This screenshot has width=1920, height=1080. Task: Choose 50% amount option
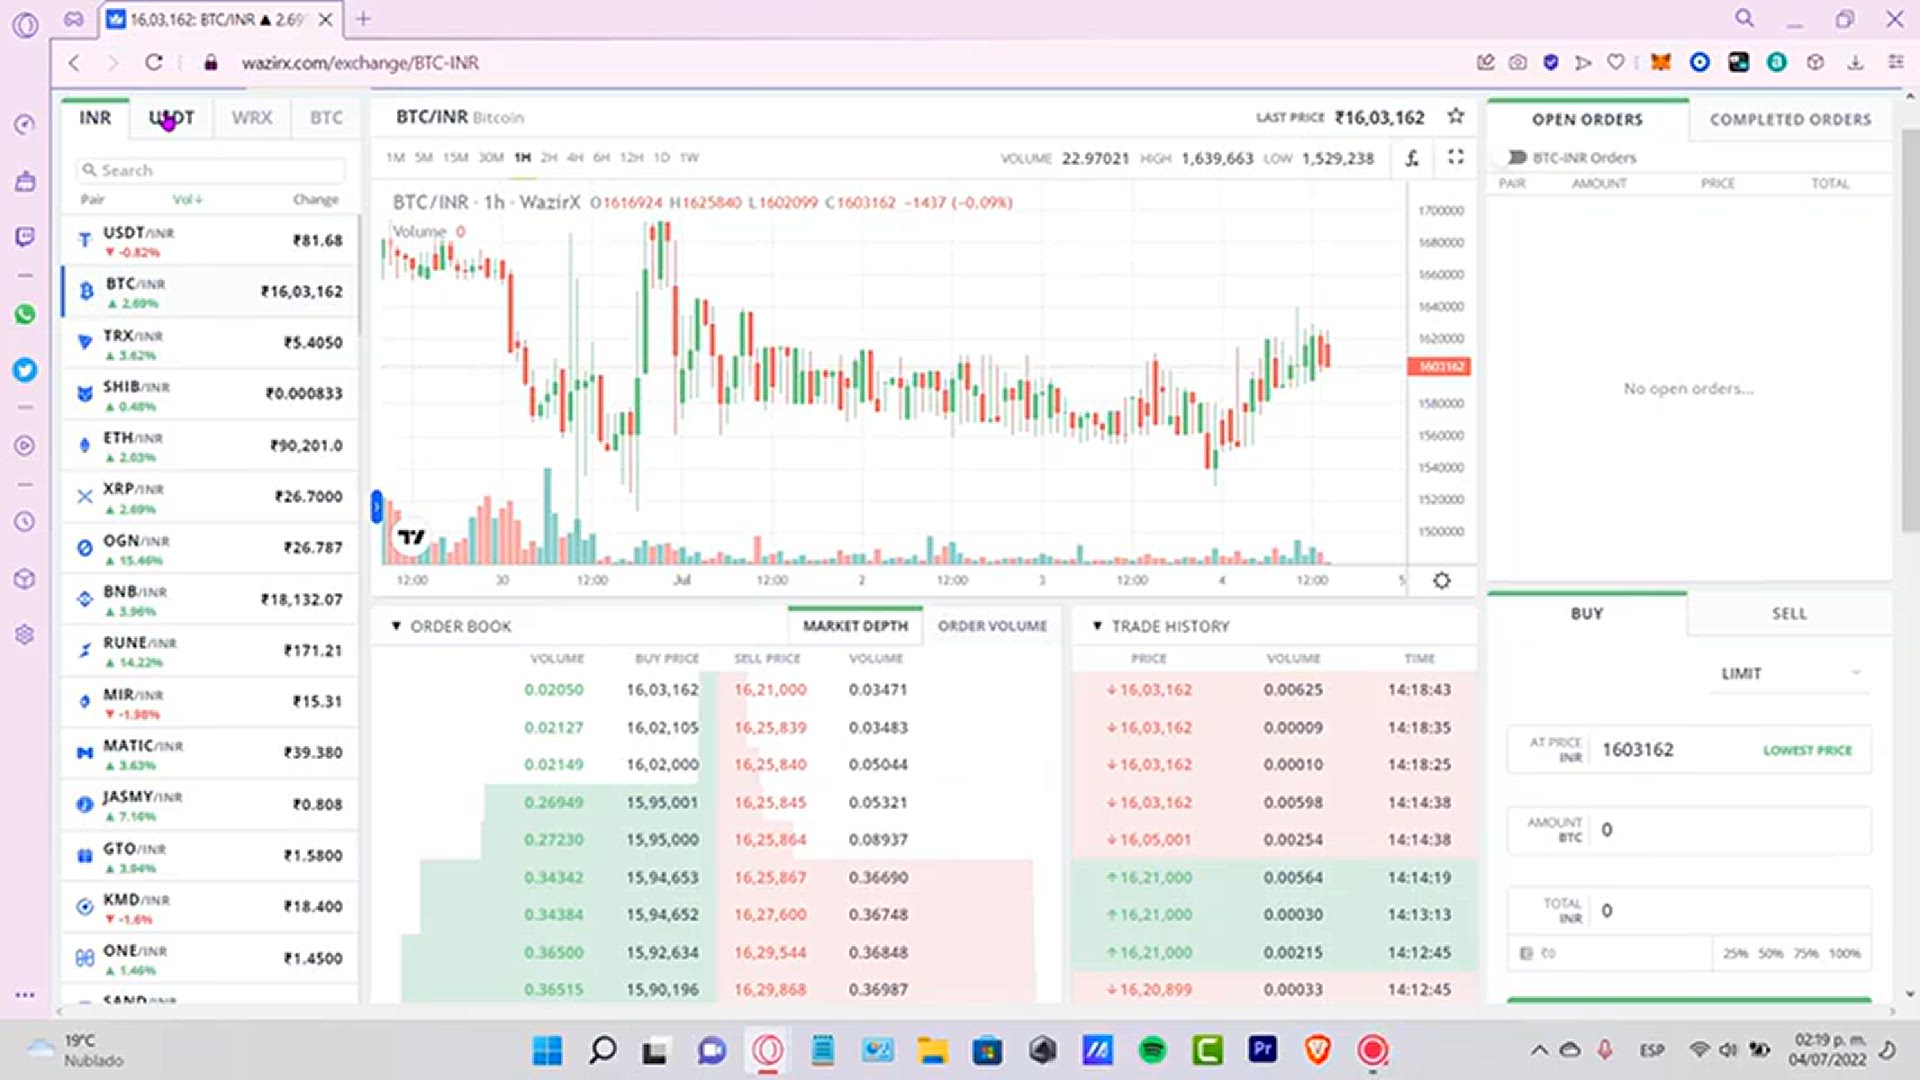[1770, 953]
